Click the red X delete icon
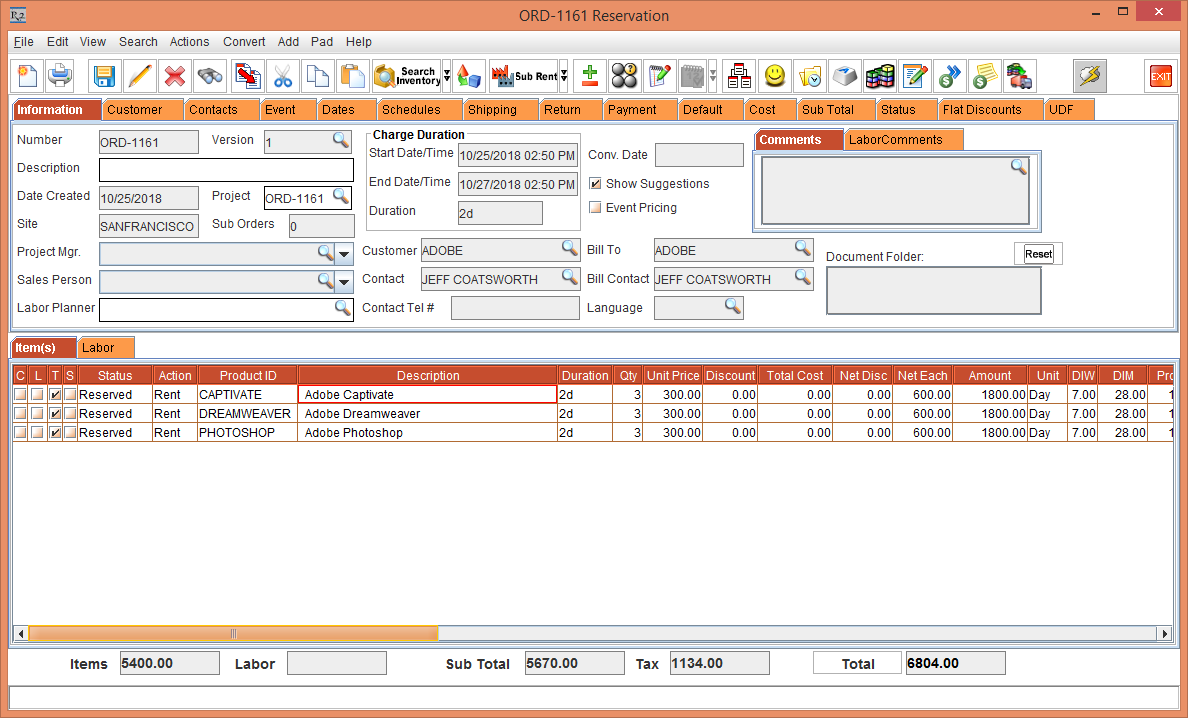Image resolution: width=1188 pixels, height=718 pixels. [x=175, y=76]
